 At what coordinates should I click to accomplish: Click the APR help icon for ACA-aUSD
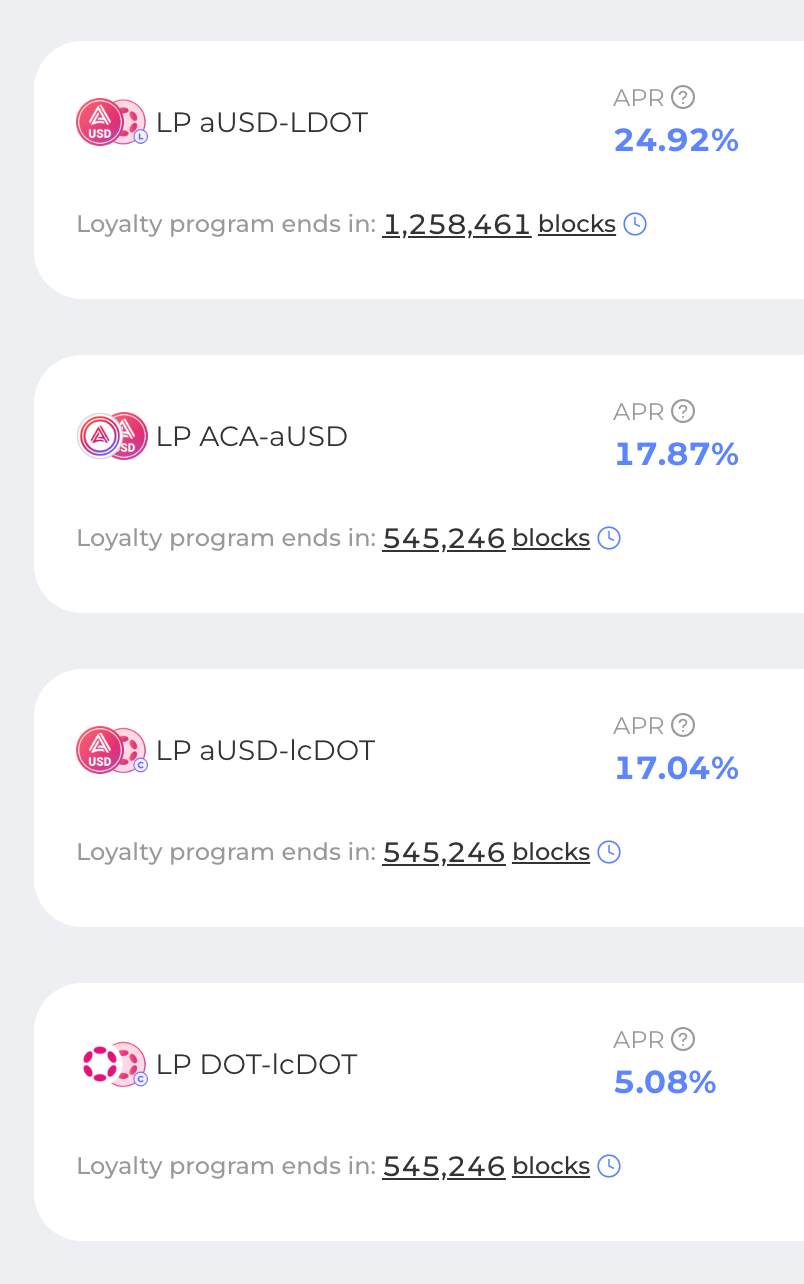[683, 411]
